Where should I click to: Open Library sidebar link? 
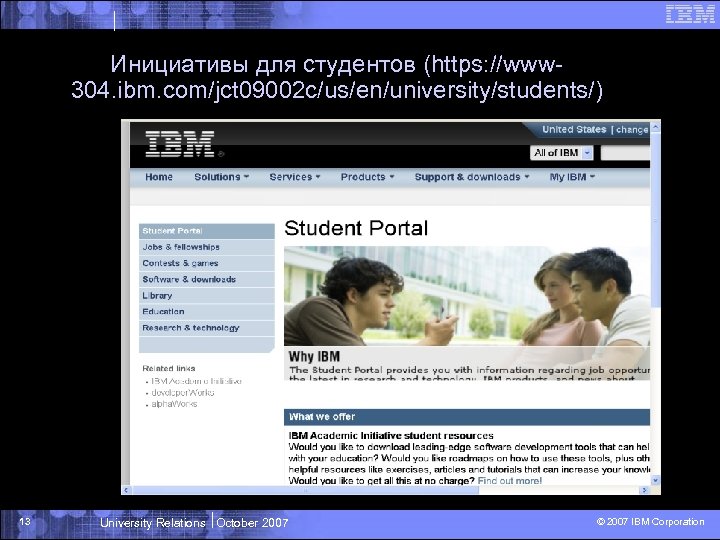[x=207, y=296]
